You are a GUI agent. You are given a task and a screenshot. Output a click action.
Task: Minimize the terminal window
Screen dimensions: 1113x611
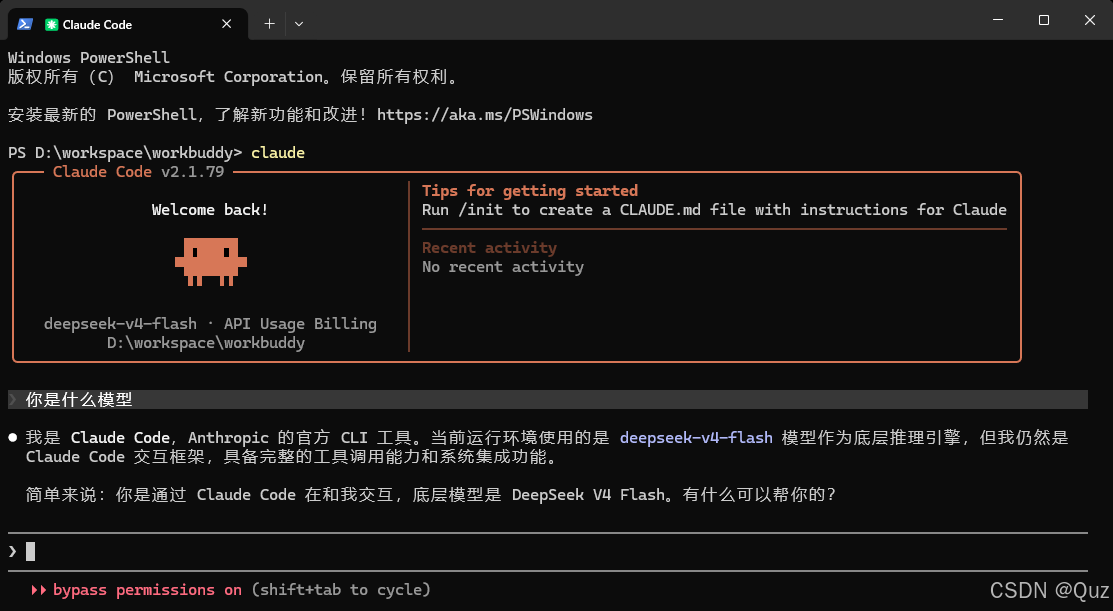pyautogui.click(x=998, y=20)
